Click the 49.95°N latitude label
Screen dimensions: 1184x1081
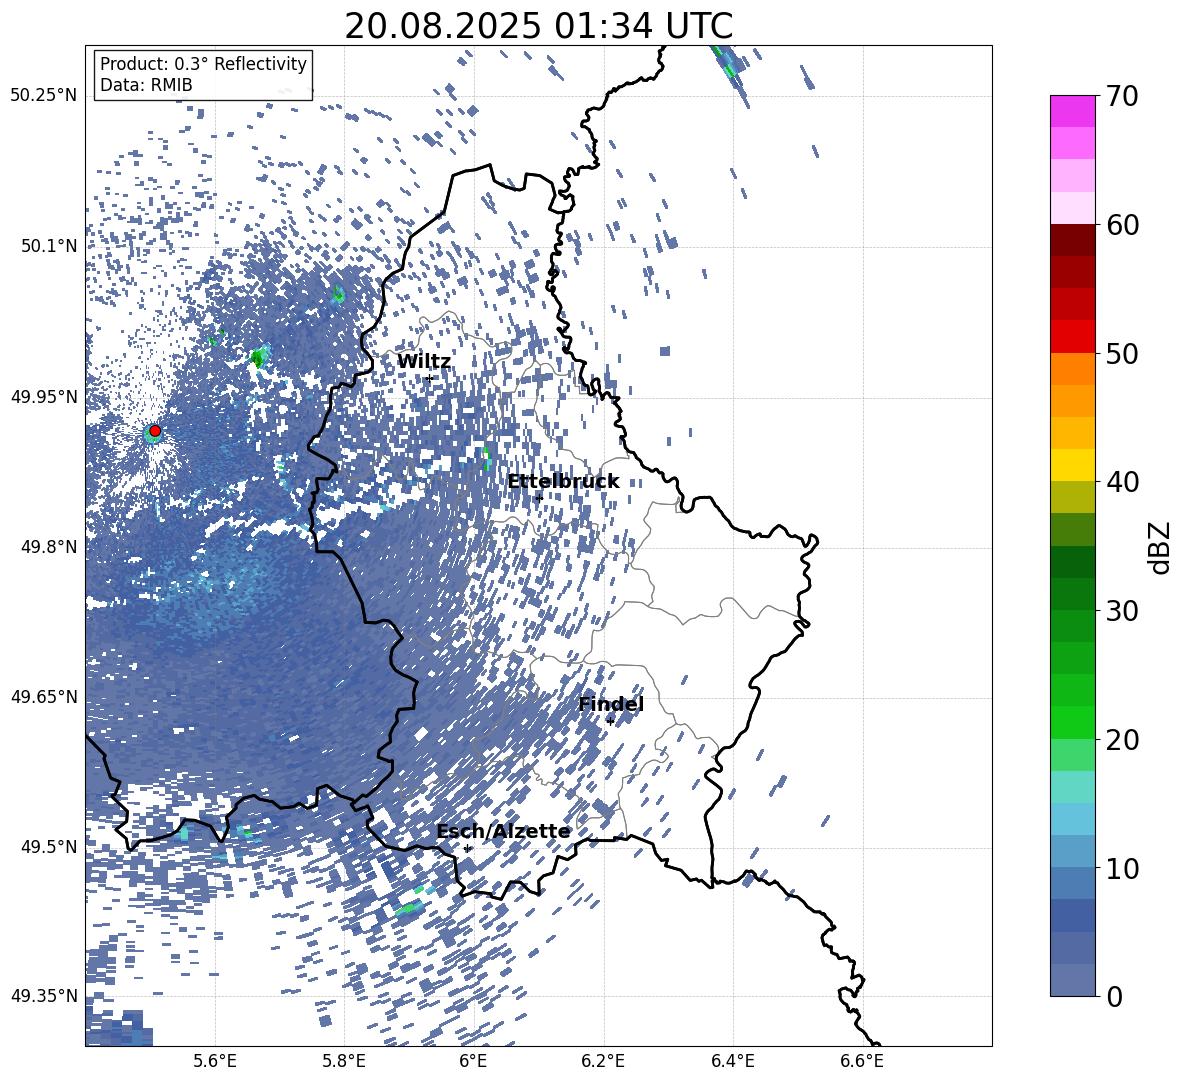(44, 396)
